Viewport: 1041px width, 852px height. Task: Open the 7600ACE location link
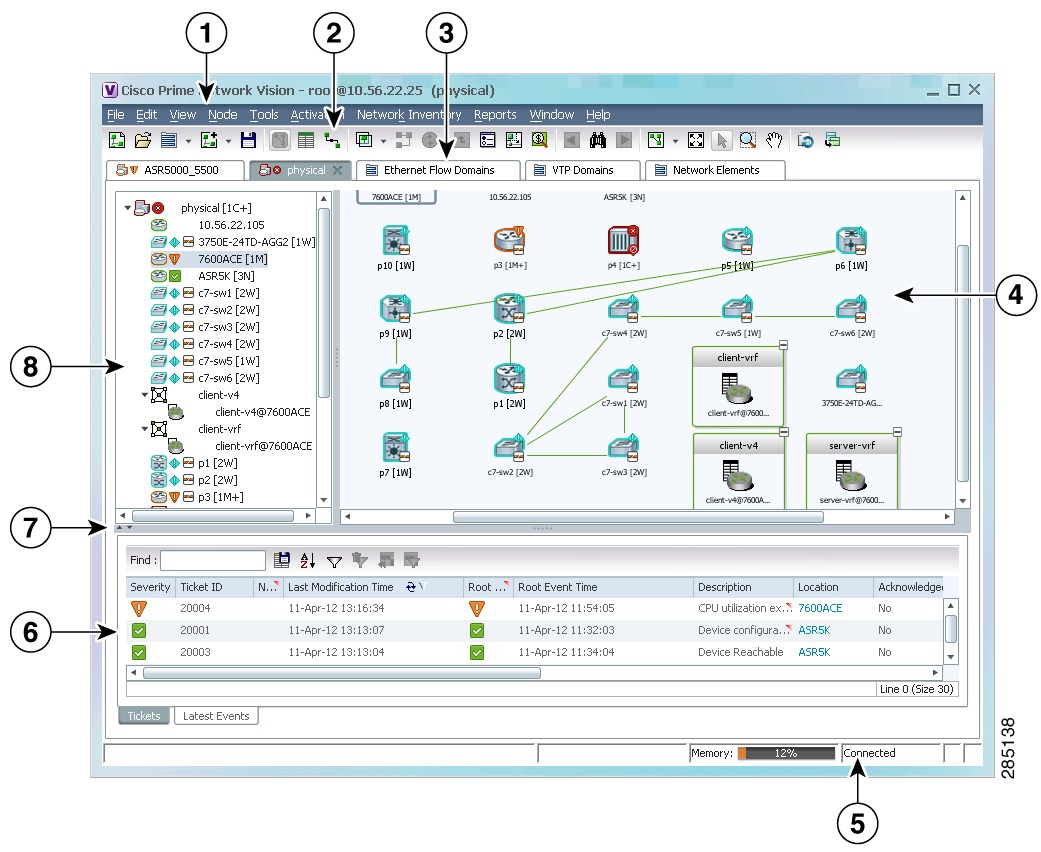click(820, 608)
